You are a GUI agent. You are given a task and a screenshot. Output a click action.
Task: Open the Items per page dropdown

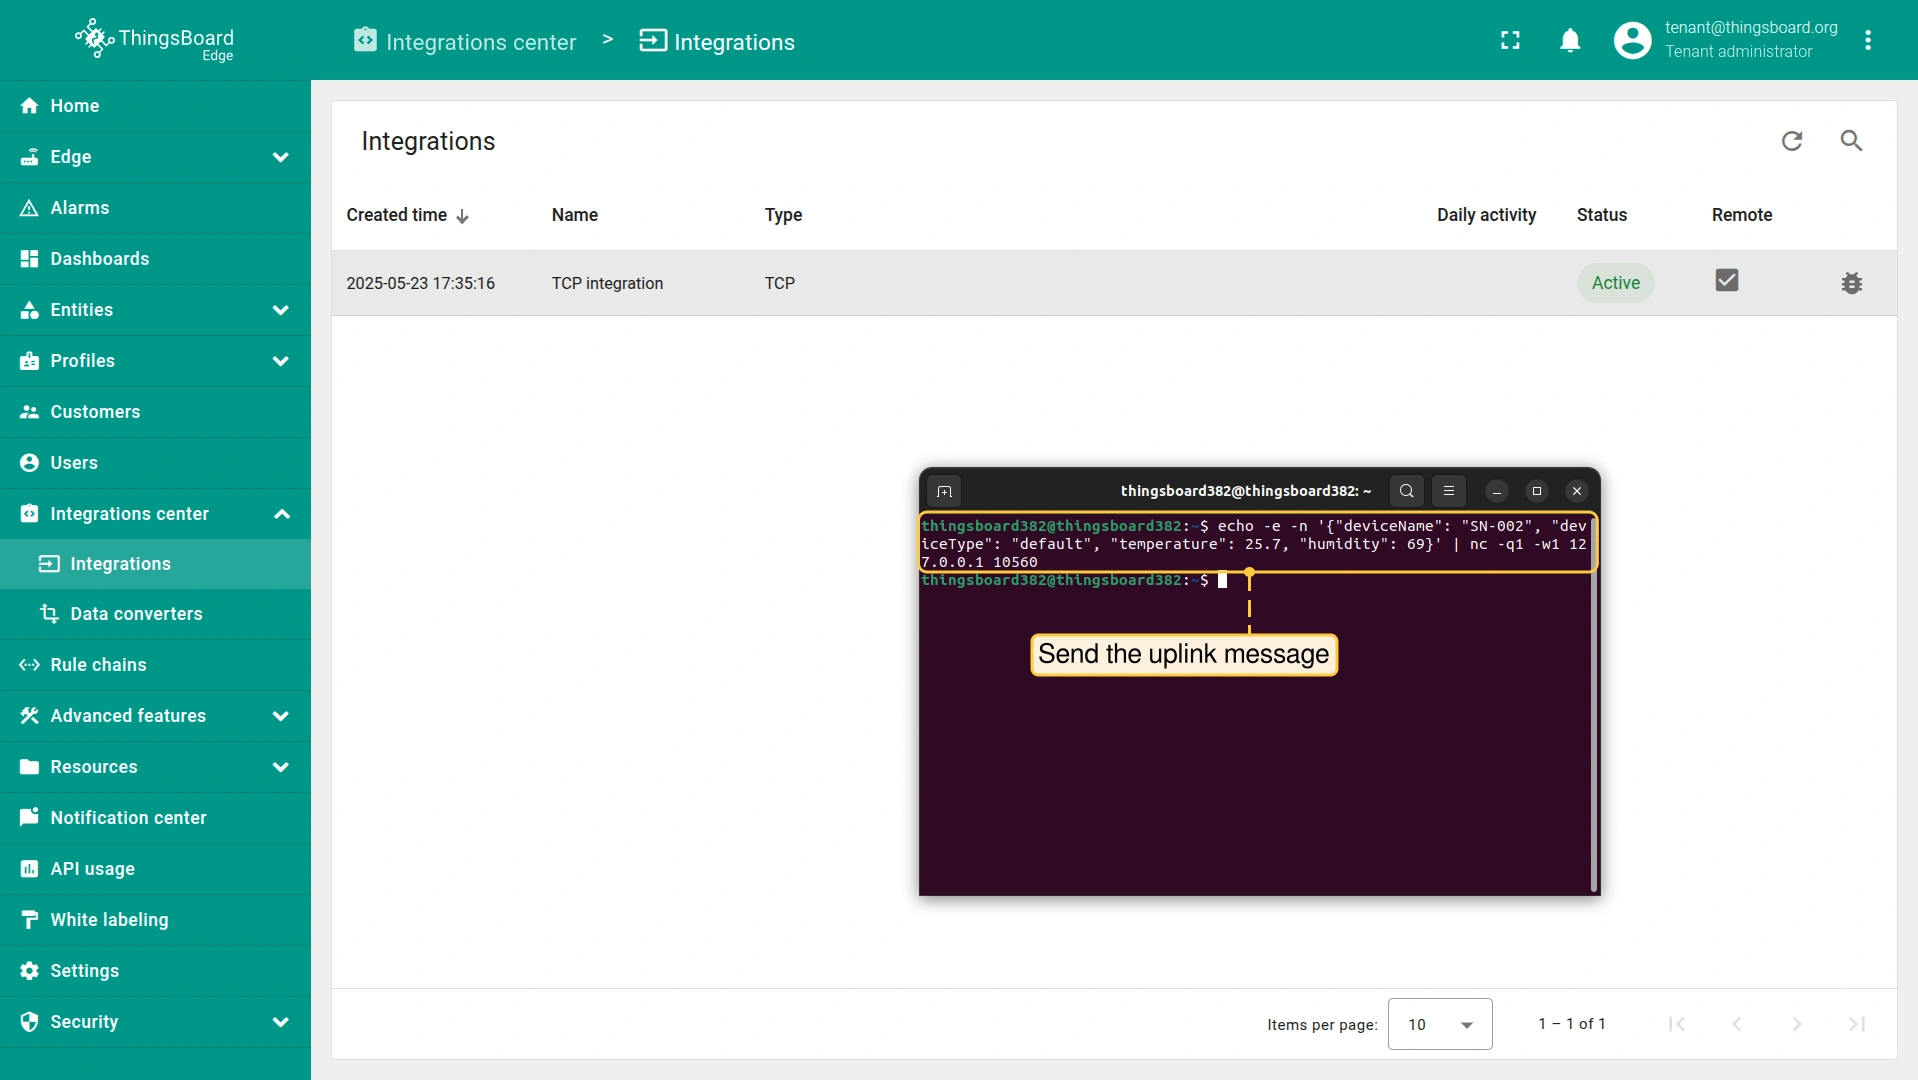(1439, 1024)
